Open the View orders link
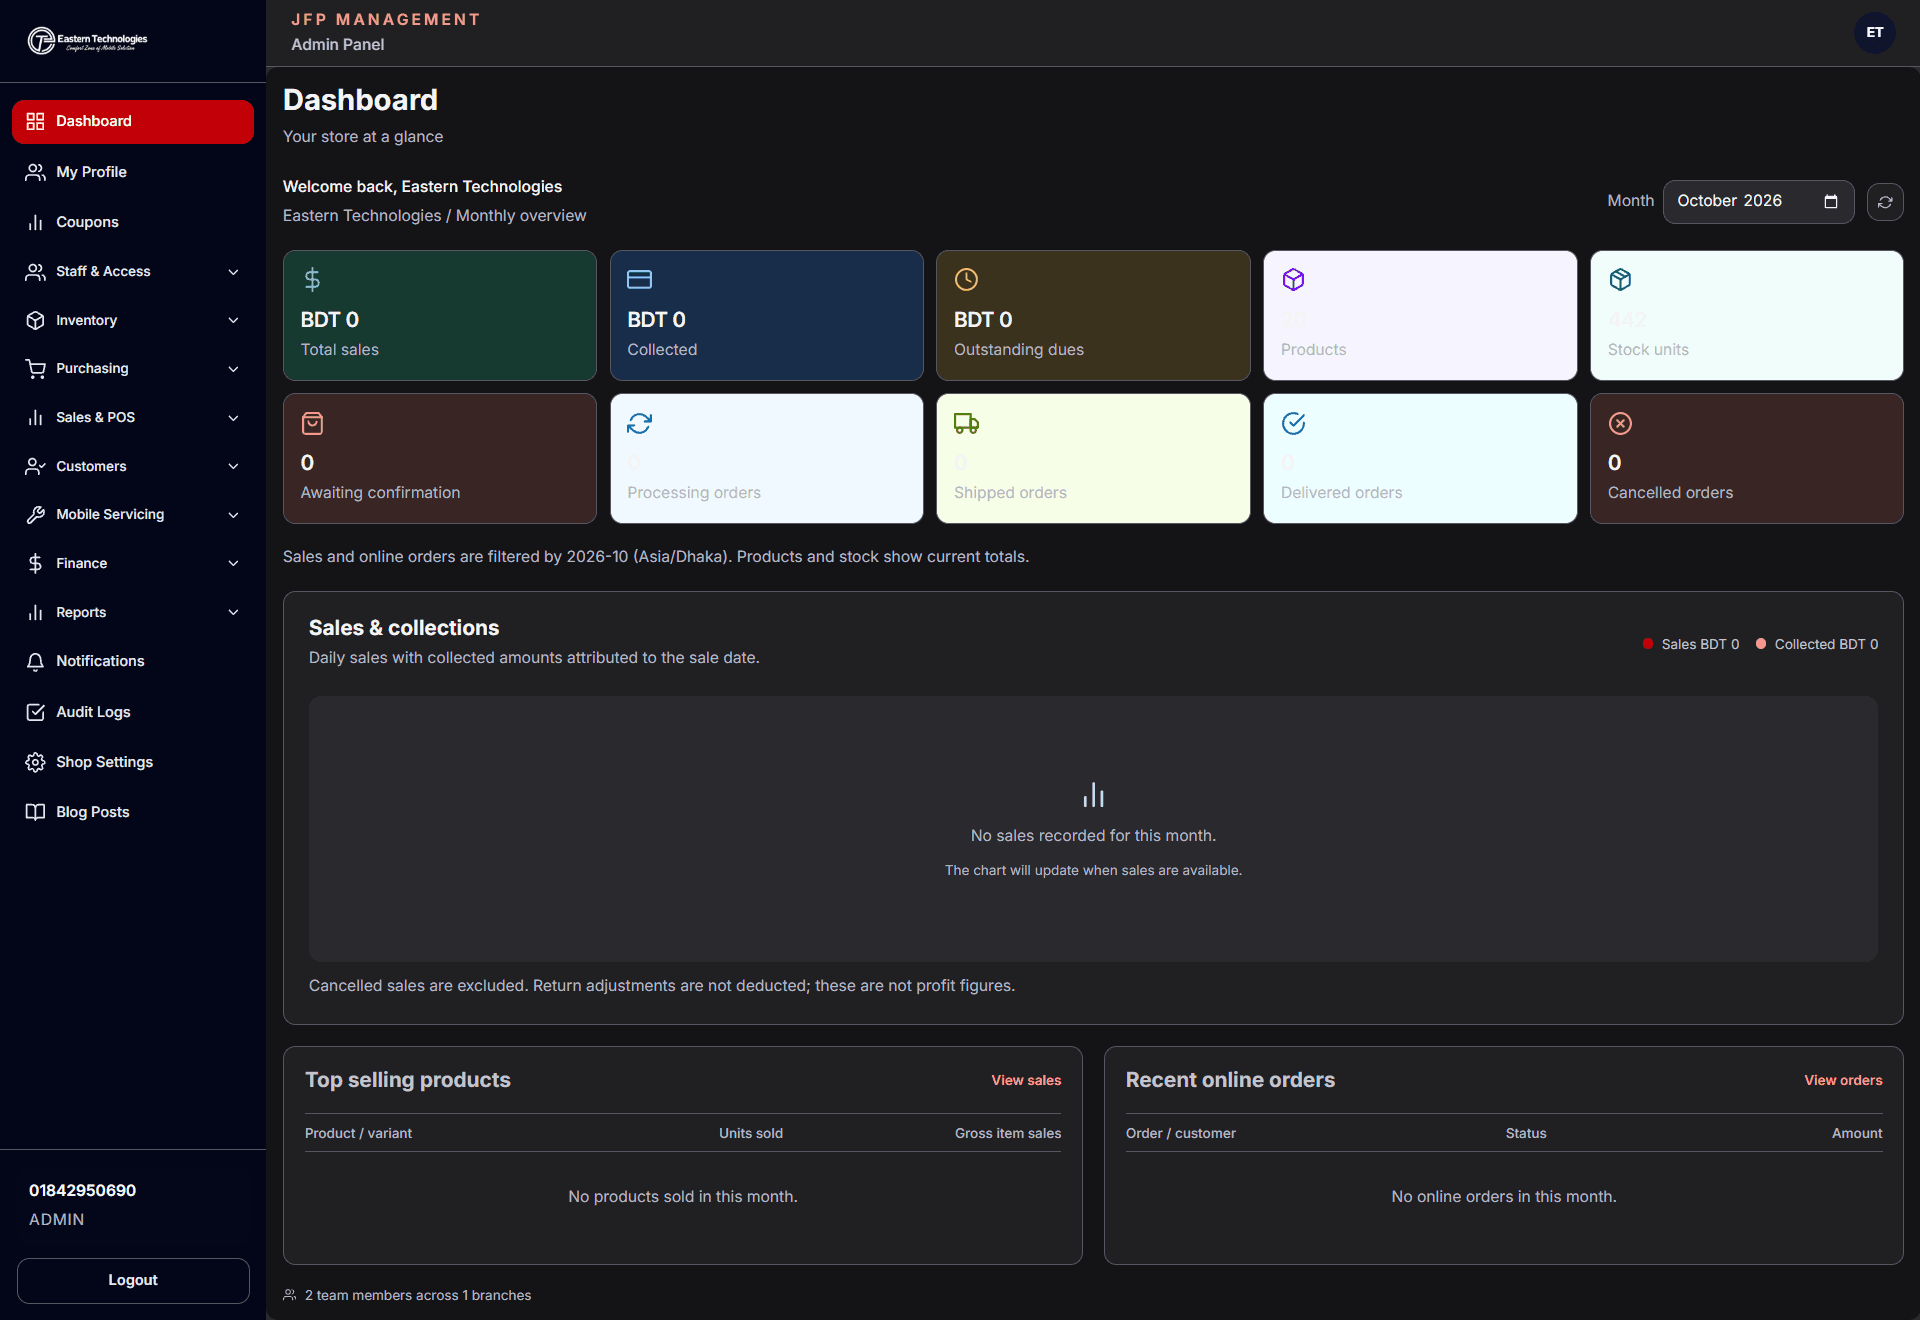 tap(1843, 1080)
